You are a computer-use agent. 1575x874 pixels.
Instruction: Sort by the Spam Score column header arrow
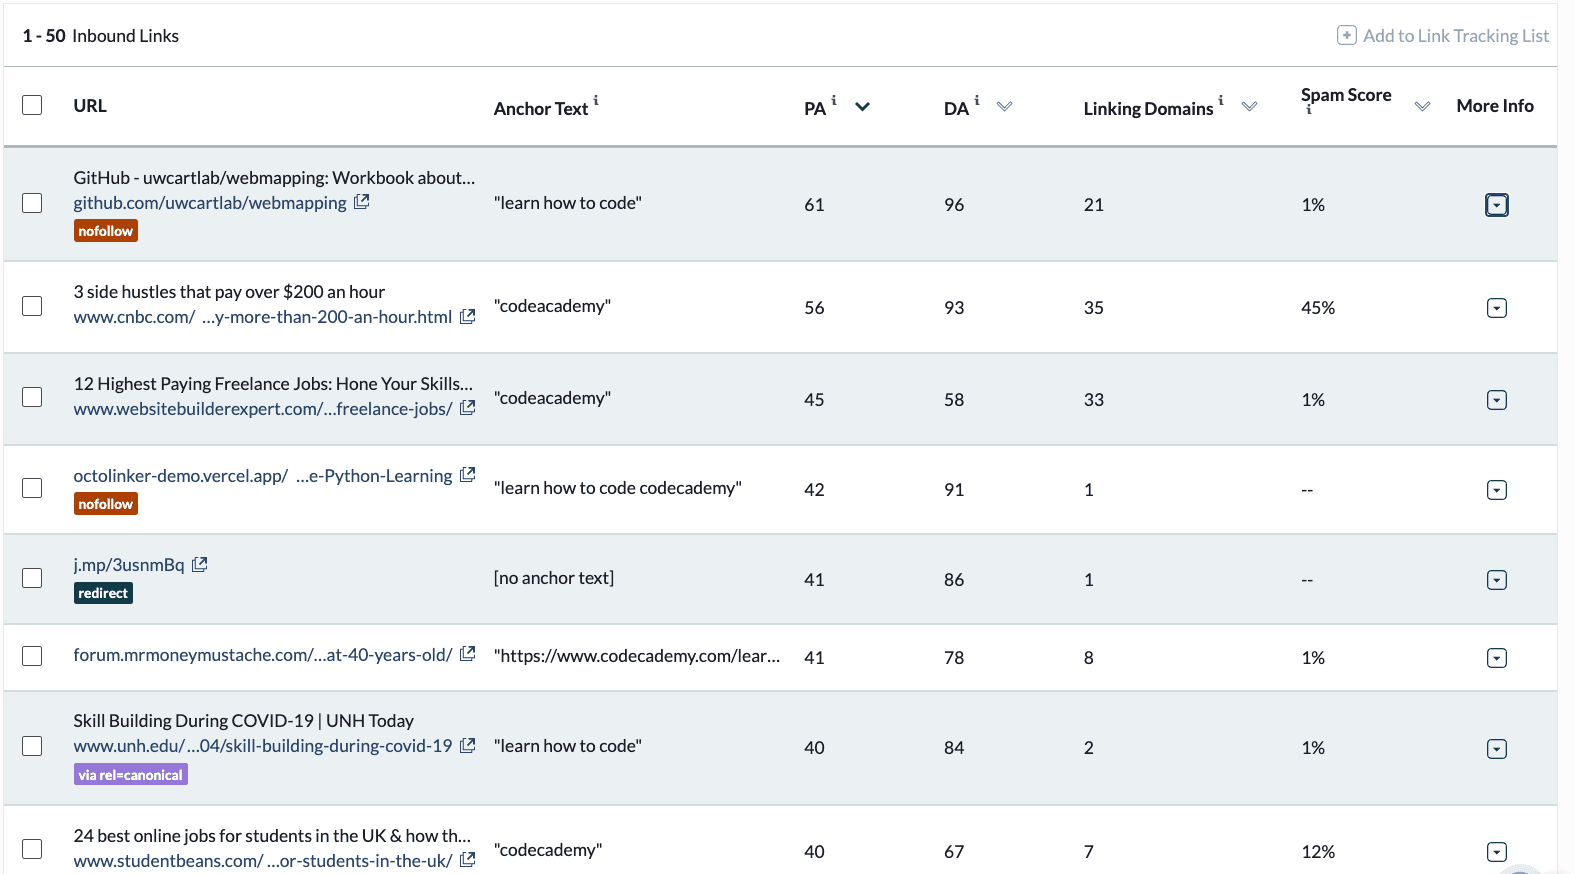(x=1422, y=107)
